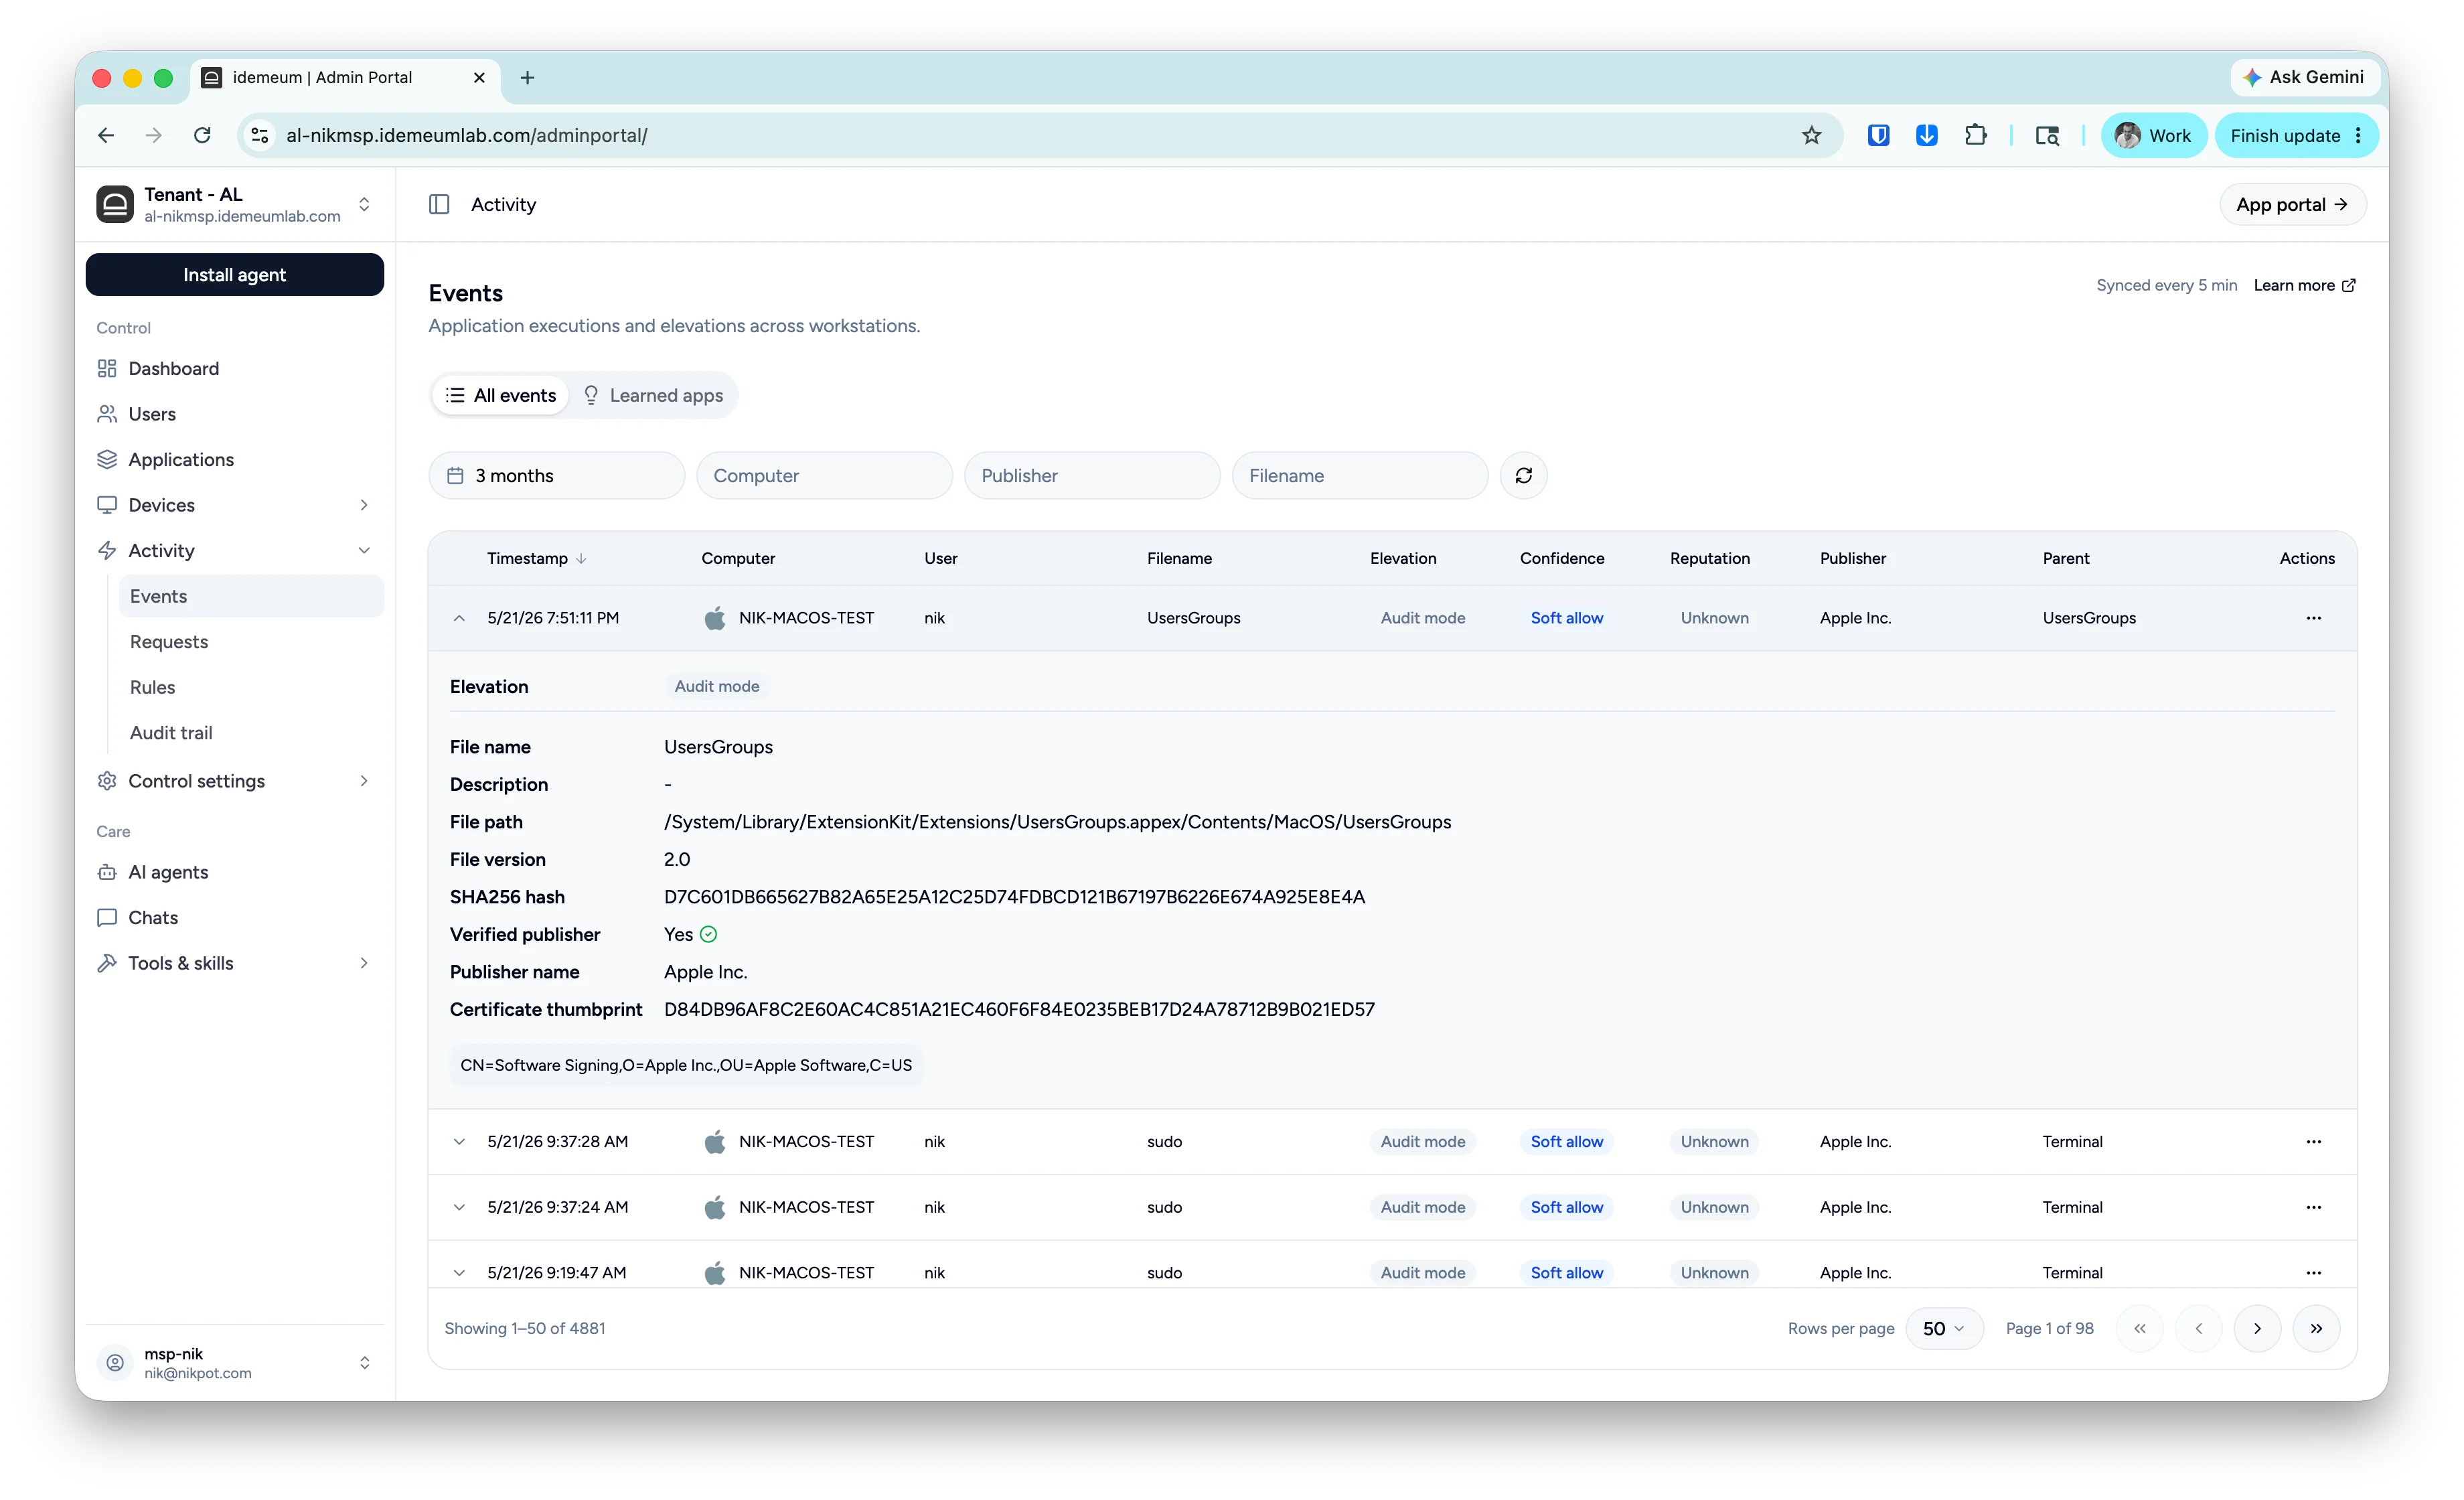Open Requests under Activity
The image size is (2464, 1500).
tap(251, 641)
